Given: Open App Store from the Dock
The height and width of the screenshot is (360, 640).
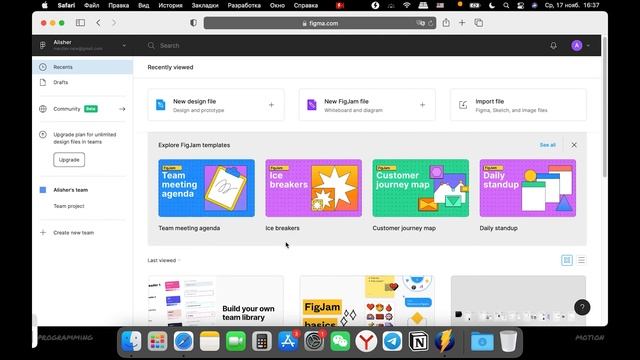Looking at the screenshot, I should tap(288, 341).
